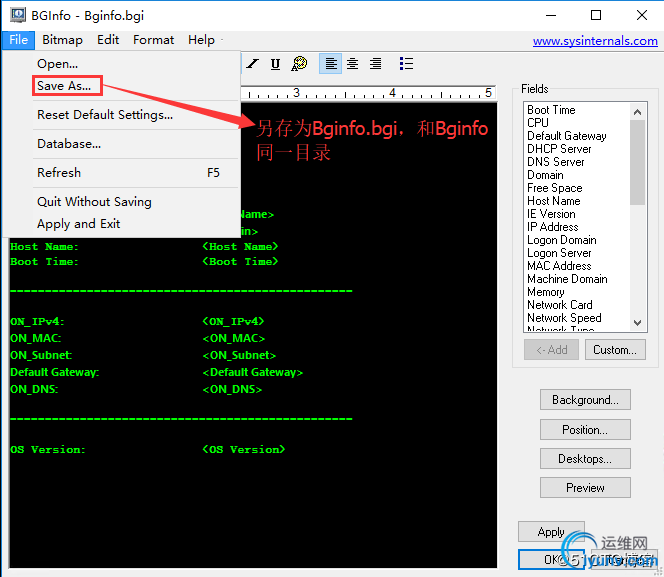Viewport: 664px width, 577px height.
Task: Close the BGInfo window
Action: coord(642,15)
